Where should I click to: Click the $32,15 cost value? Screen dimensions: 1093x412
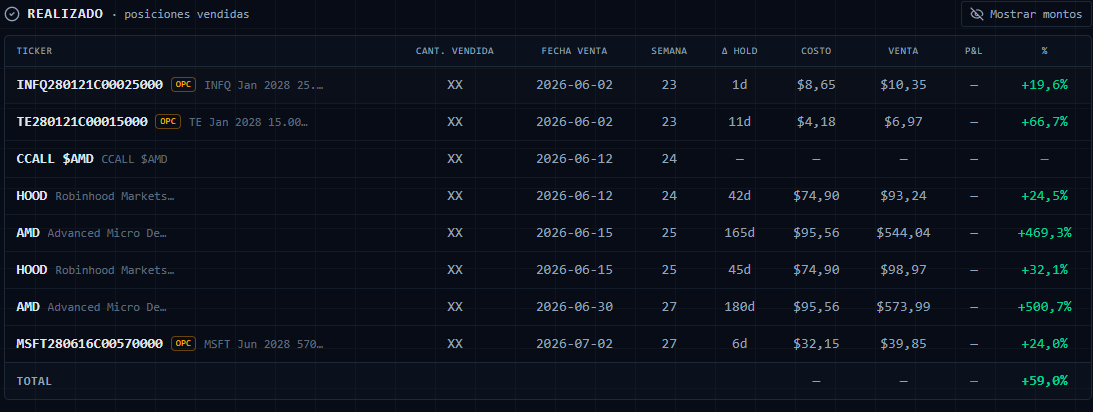816,344
